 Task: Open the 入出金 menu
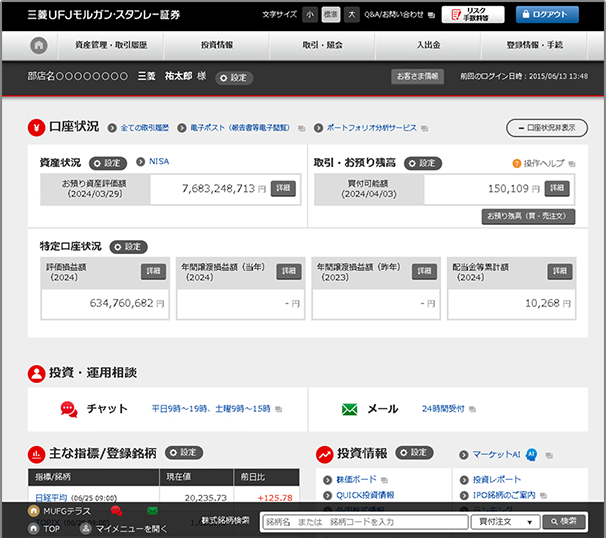pyautogui.click(x=428, y=46)
